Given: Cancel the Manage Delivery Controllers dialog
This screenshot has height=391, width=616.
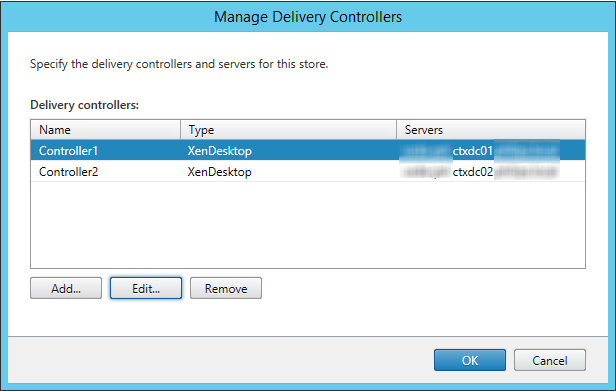Looking at the screenshot, I should click(550, 360).
